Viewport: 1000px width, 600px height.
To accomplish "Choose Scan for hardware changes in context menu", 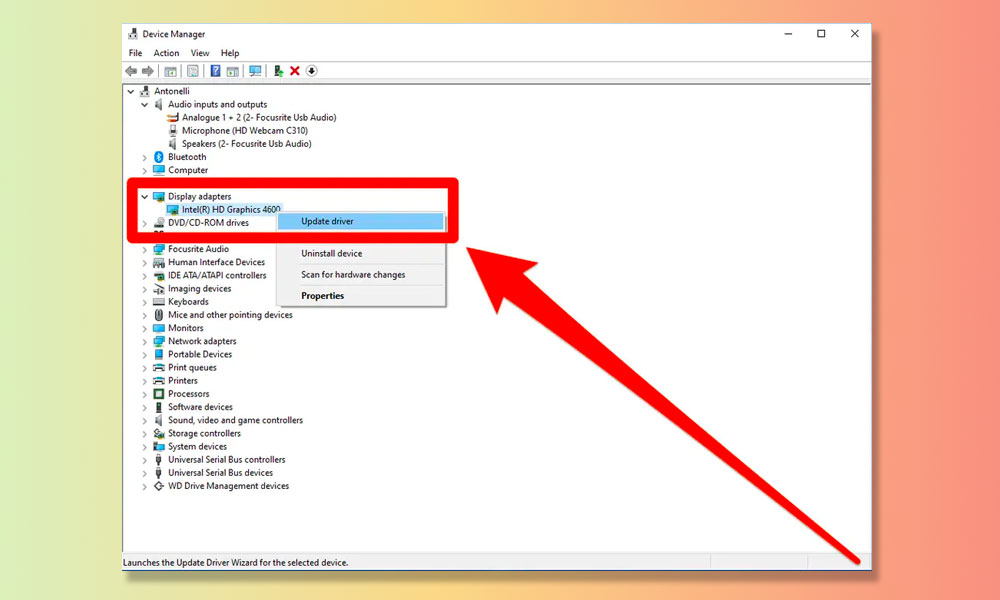I will 361,275.
